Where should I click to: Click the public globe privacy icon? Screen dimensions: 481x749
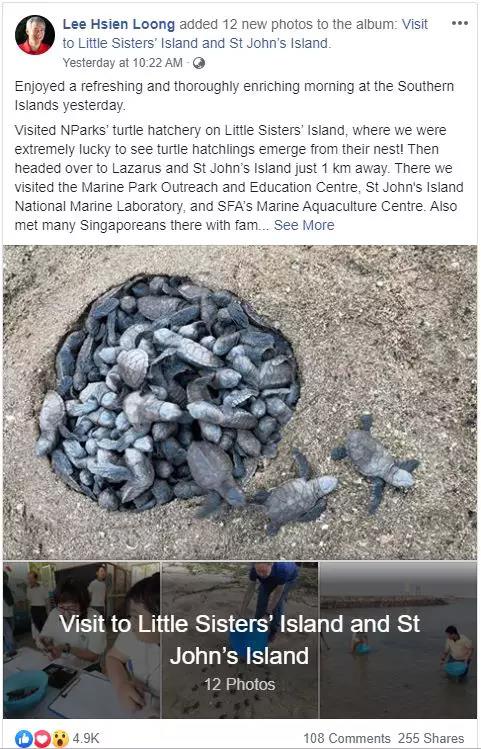click(x=199, y=63)
